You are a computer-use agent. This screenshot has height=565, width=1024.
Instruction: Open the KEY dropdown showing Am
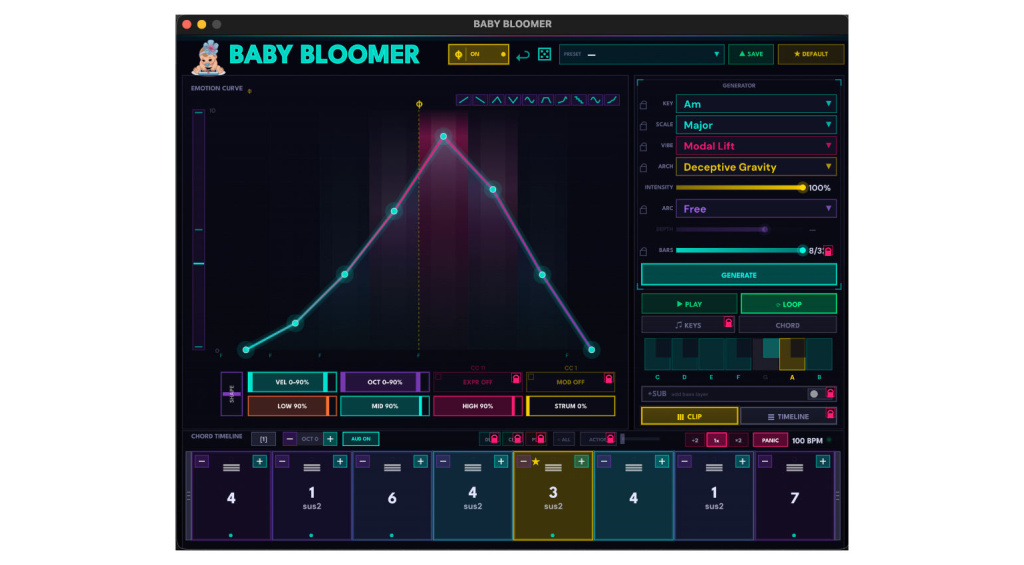[756, 104]
